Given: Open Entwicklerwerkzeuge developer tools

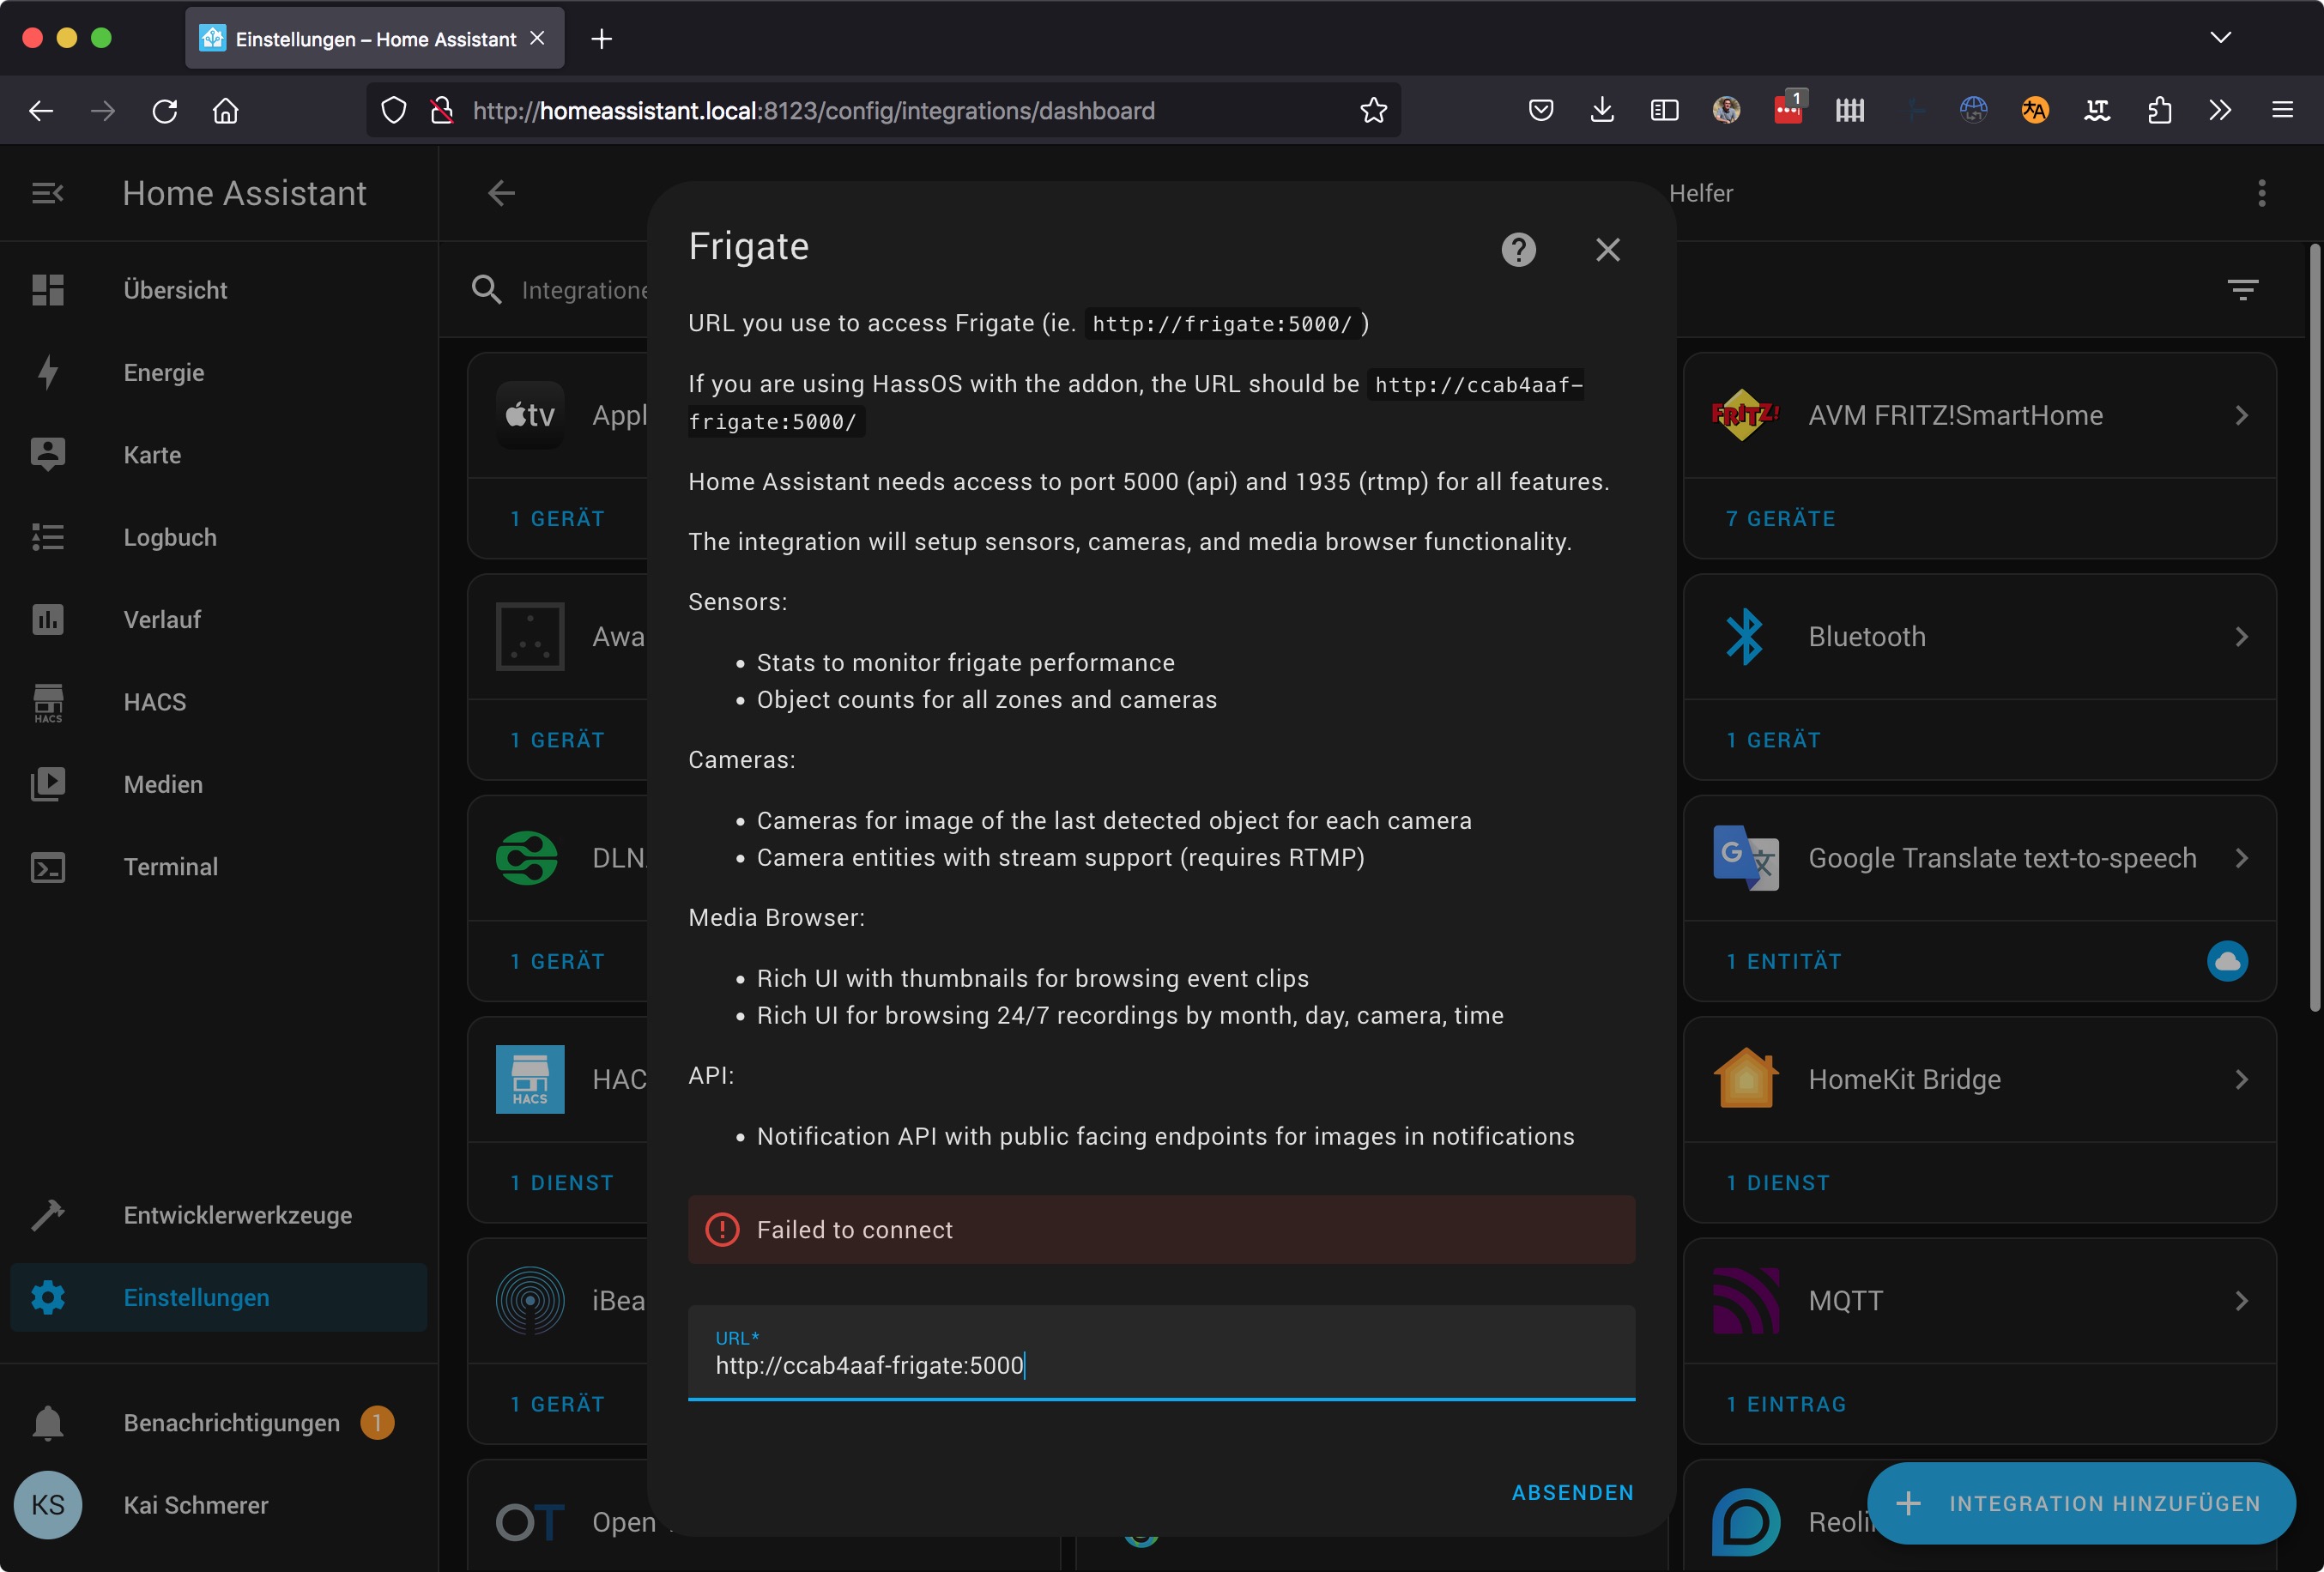Looking at the screenshot, I should [x=237, y=1215].
